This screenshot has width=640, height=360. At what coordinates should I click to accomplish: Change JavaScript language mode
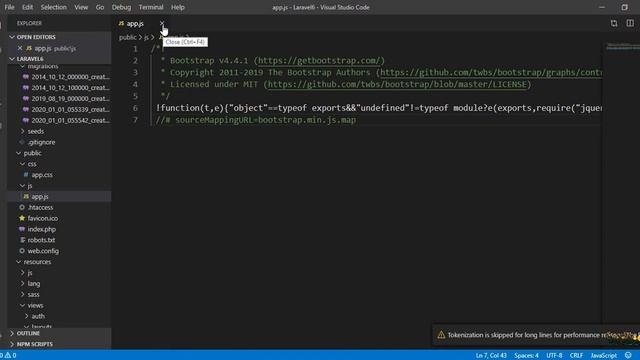click(603, 356)
